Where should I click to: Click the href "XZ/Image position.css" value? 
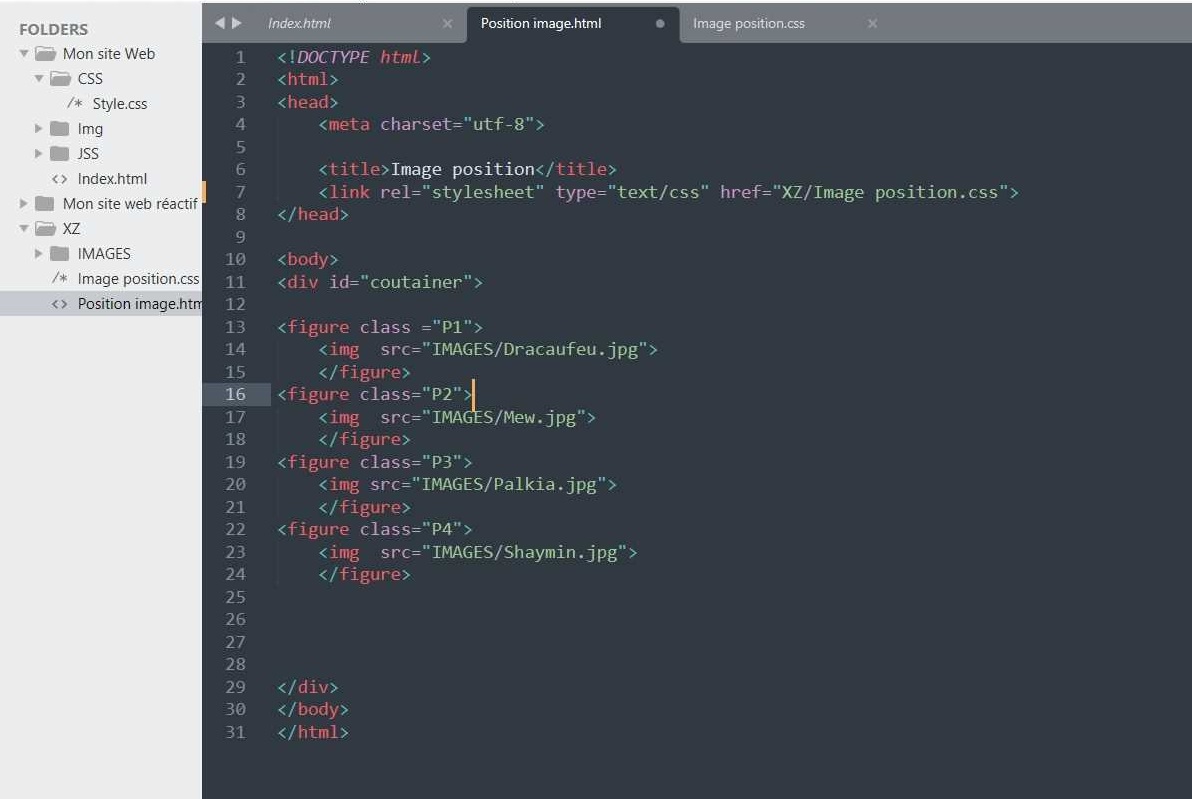pos(890,192)
